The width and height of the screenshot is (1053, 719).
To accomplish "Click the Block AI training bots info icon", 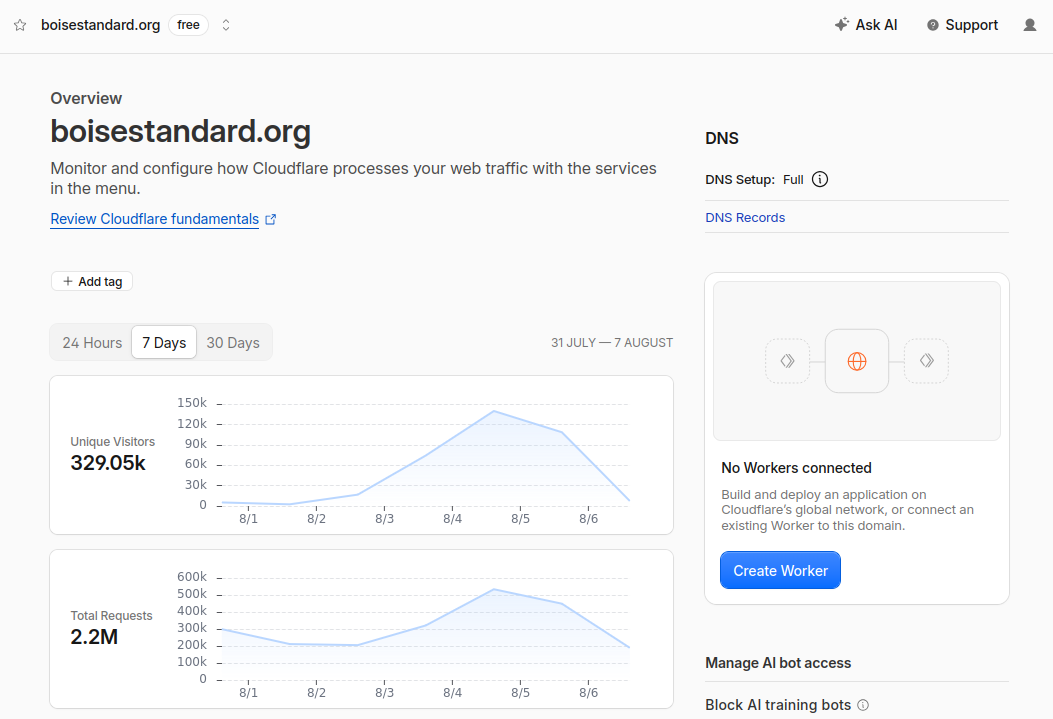I will click(x=864, y=705).
